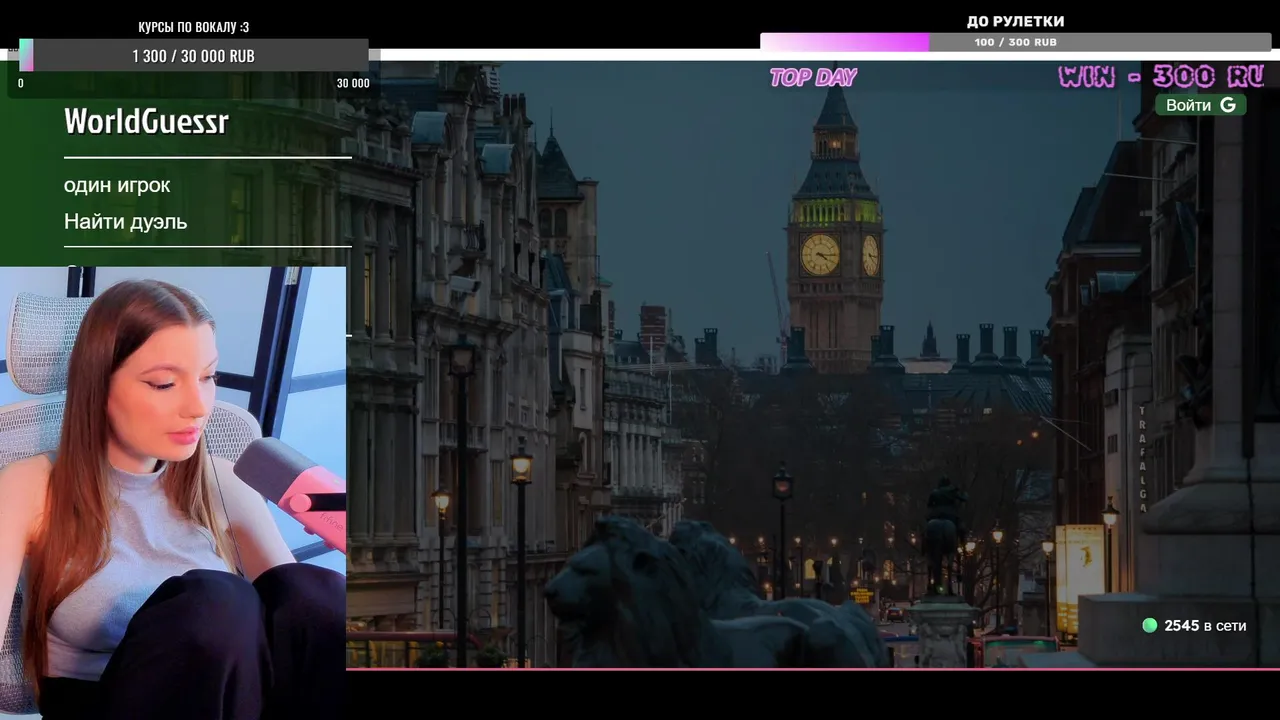
Task: Click the 'Войти' Google sign-in button
Action: tap(1200, 105)
